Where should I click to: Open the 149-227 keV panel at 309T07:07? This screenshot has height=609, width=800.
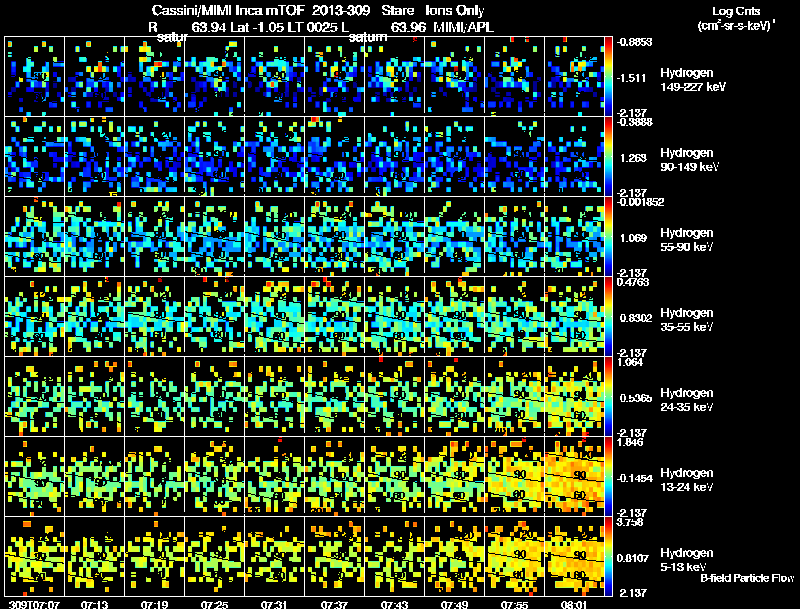(35, 76)
